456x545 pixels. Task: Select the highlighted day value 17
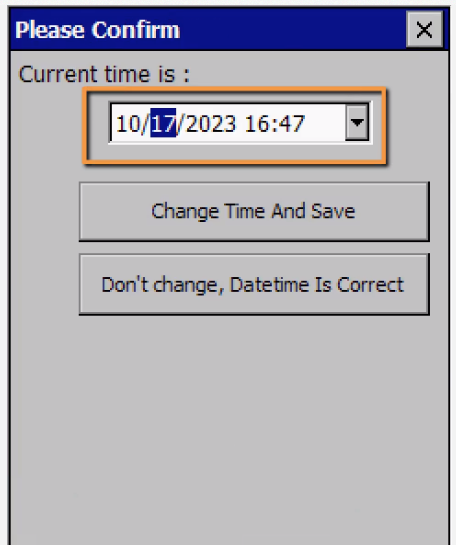[163, 123]
